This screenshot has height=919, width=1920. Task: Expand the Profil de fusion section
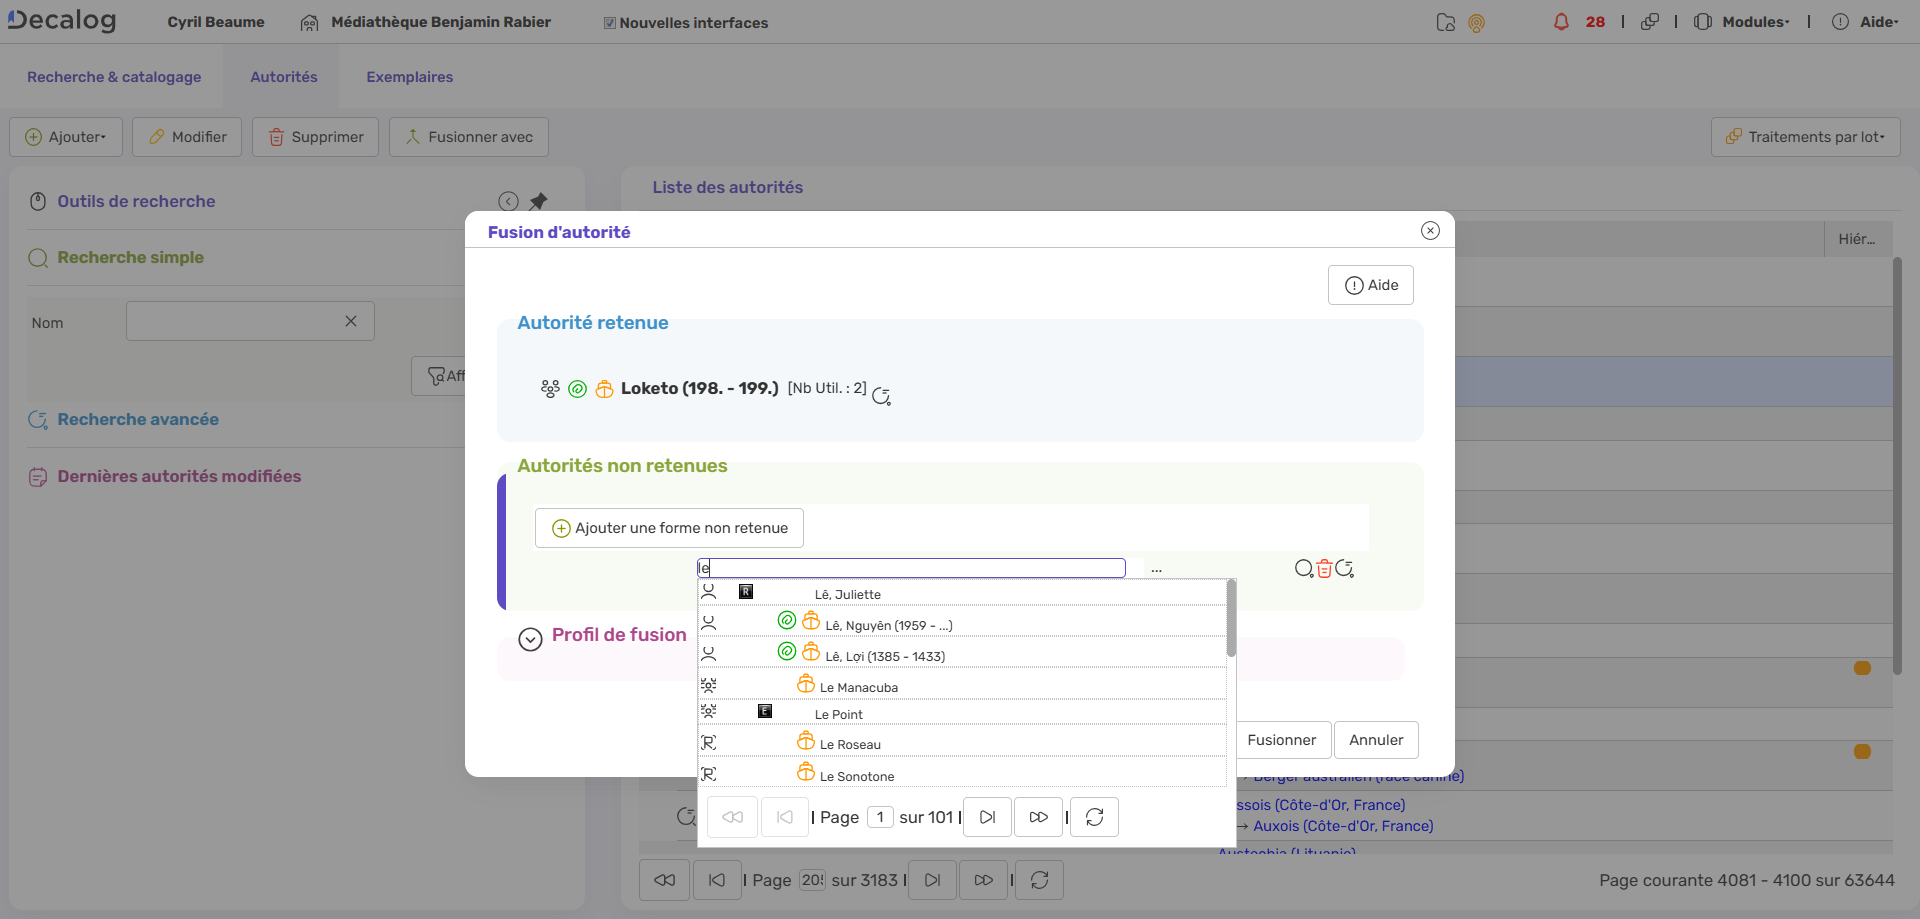530,639
